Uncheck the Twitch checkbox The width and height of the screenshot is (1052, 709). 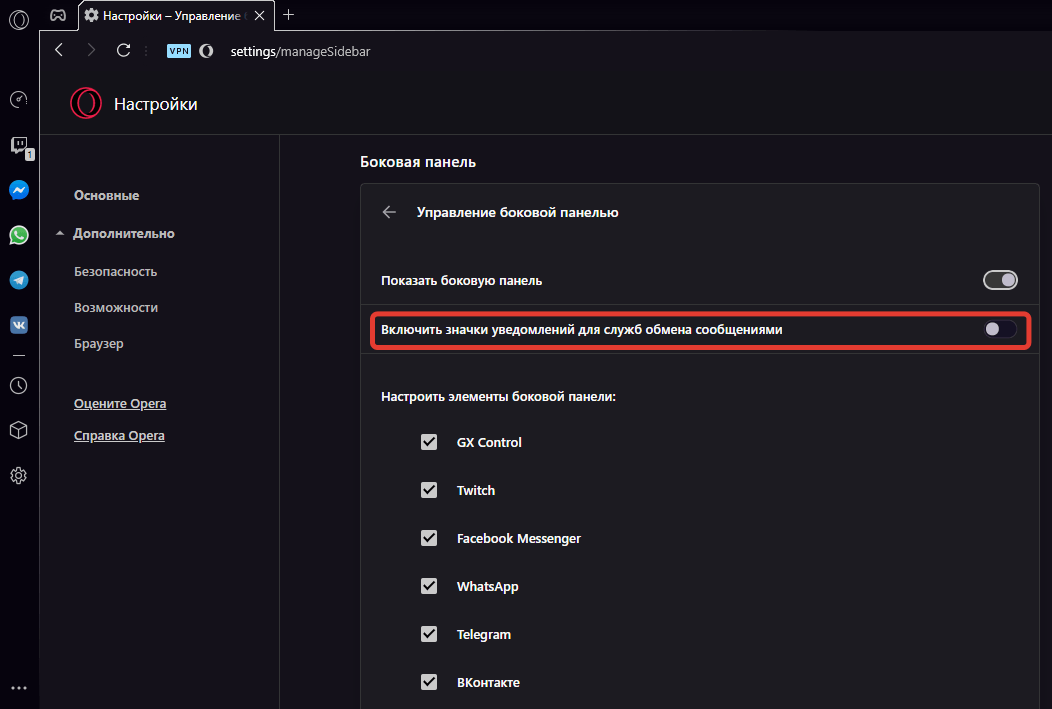(429, 490)
